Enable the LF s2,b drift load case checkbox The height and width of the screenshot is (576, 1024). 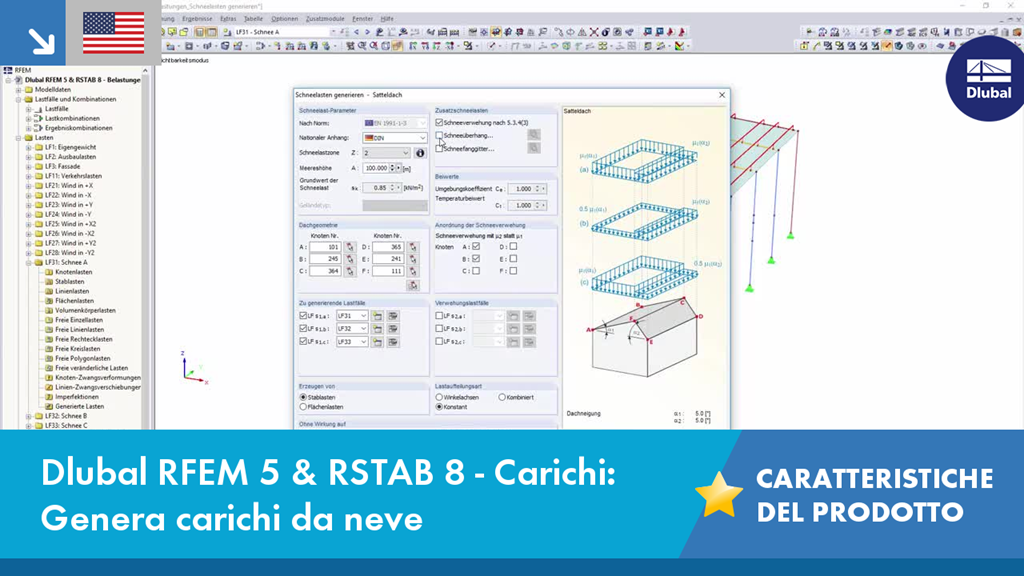(x=439, y=329)
